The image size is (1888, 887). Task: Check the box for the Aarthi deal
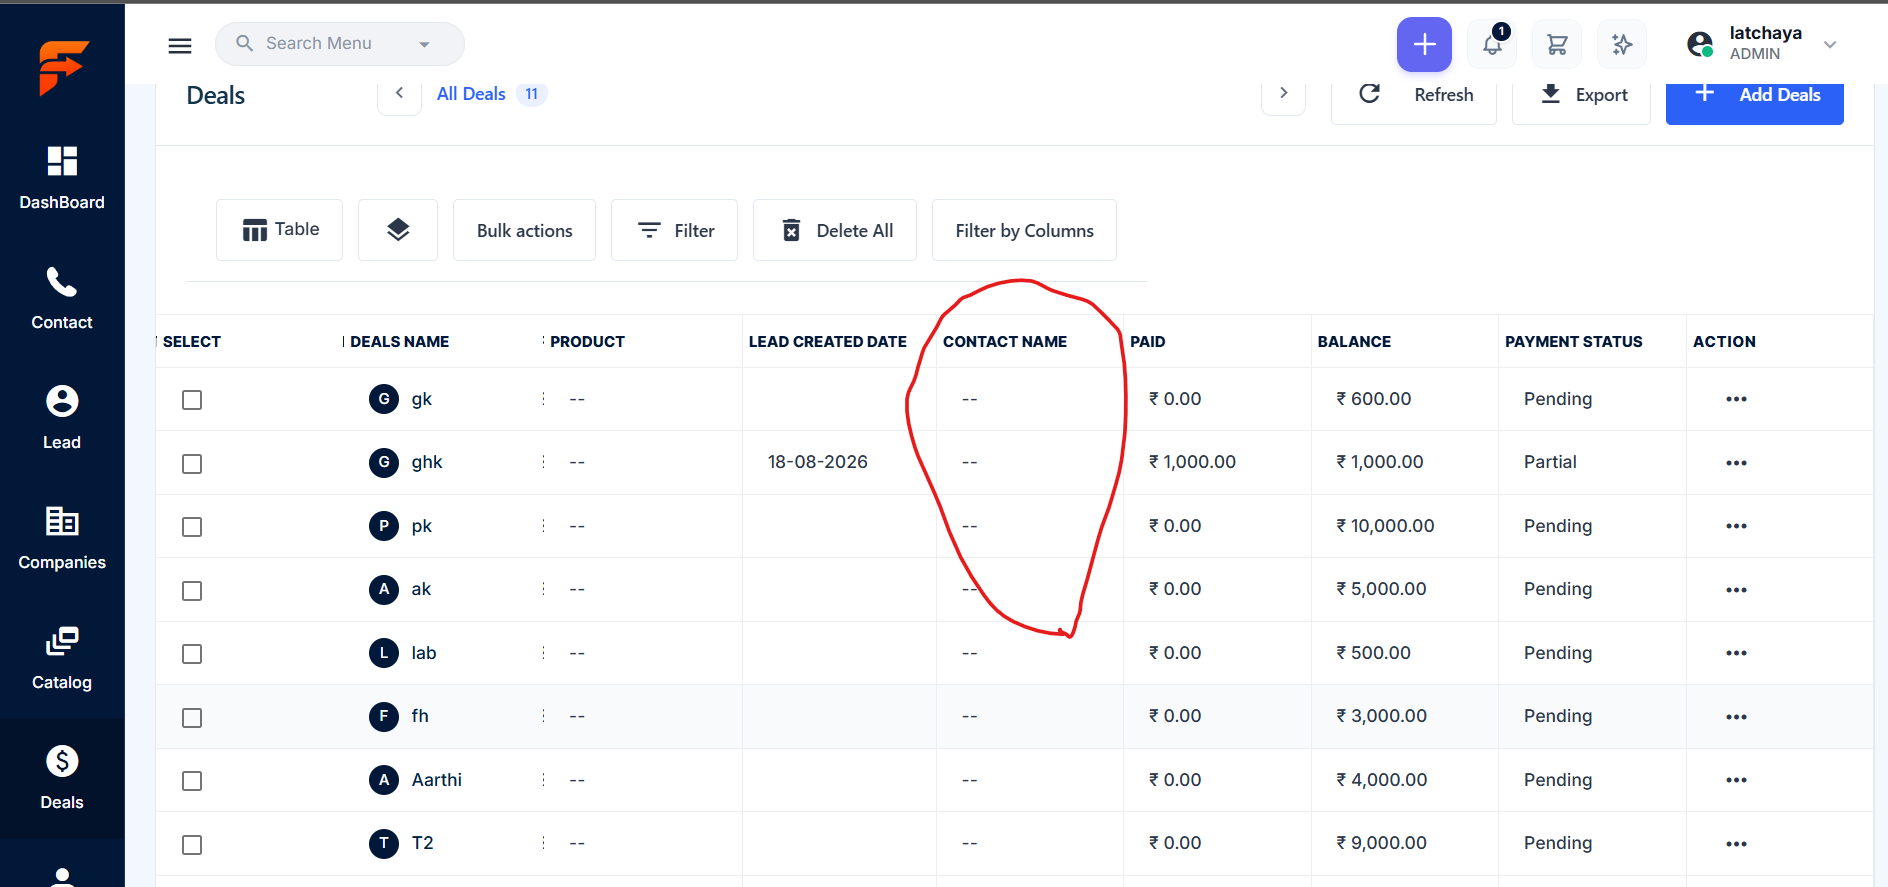tap(192, 781)
